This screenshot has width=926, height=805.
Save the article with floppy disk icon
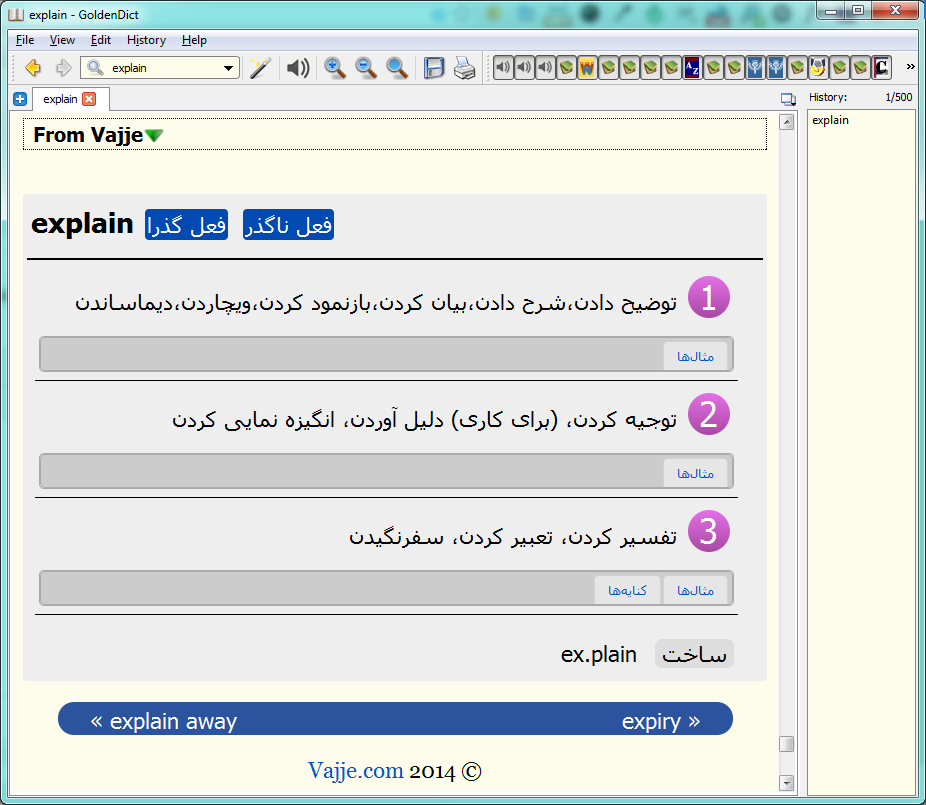tap(434, 68)
